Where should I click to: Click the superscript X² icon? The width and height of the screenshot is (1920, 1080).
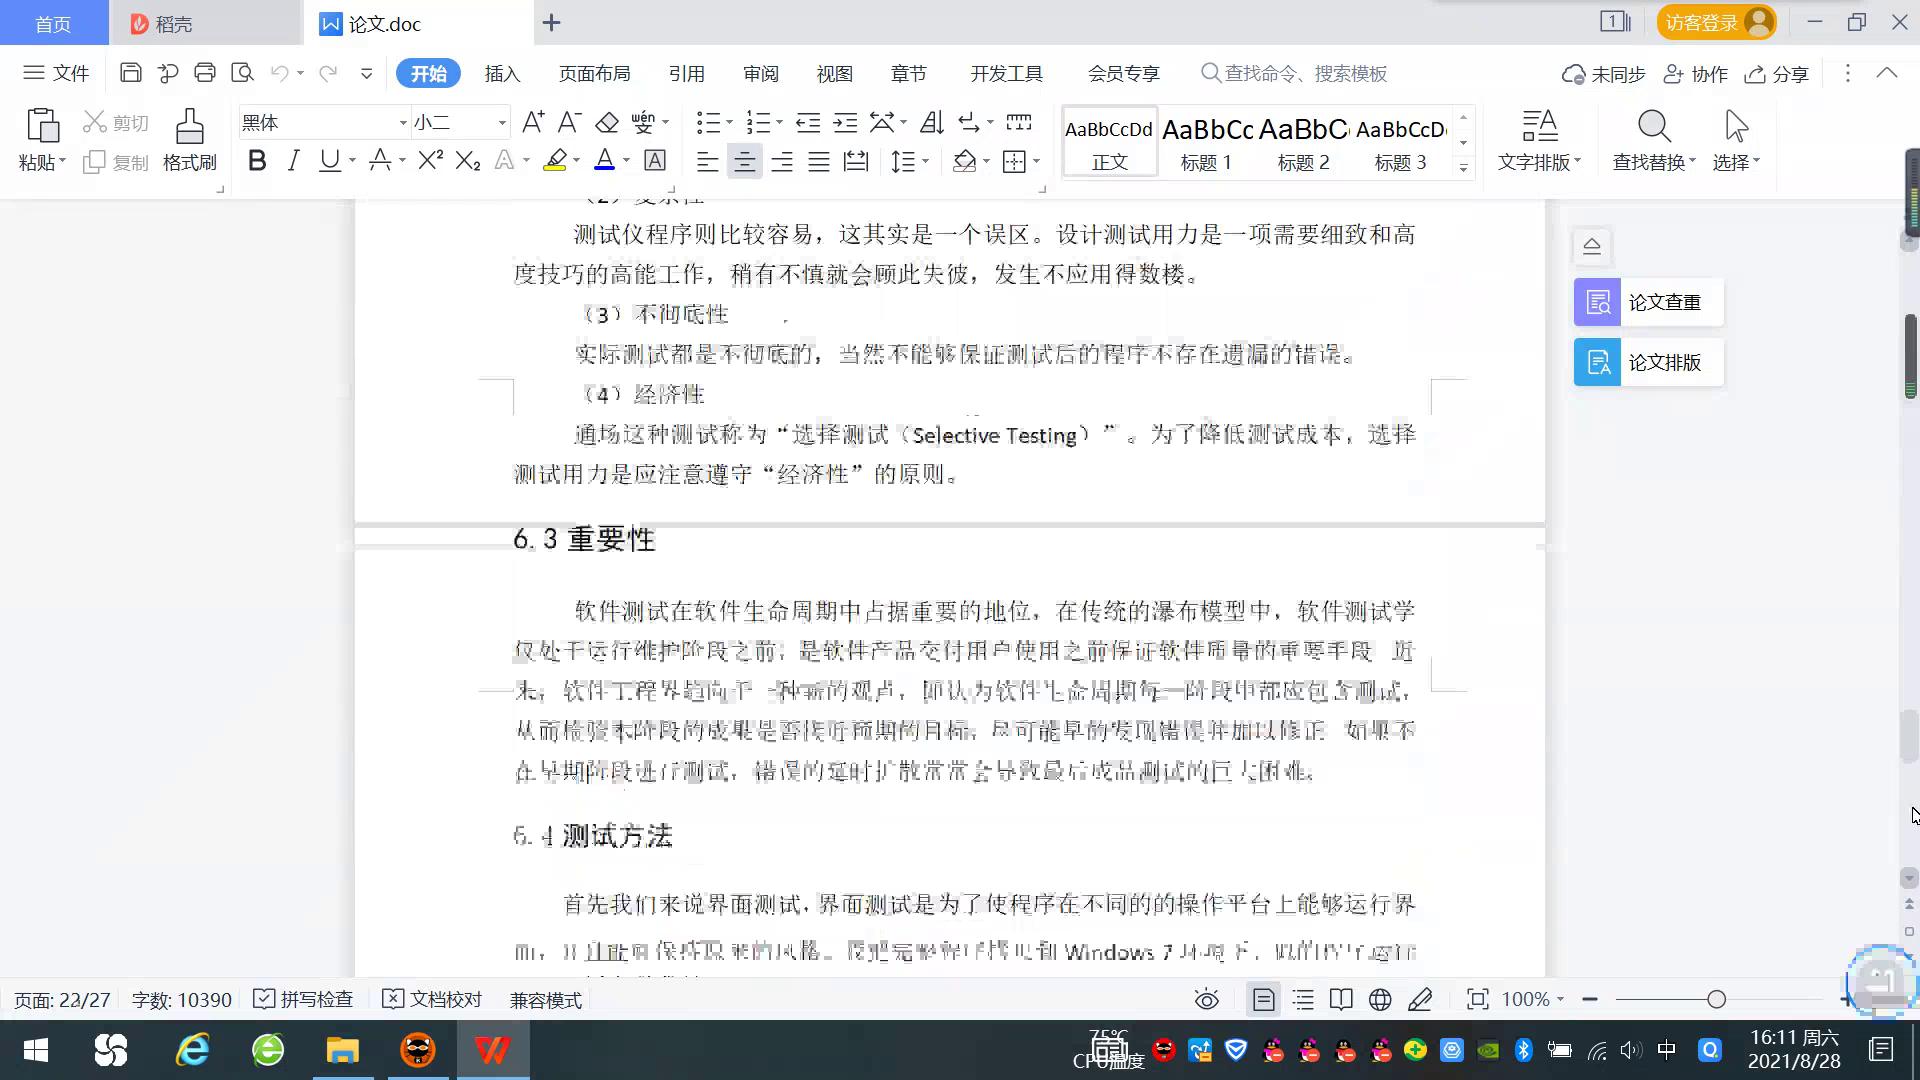pos(430,161)
